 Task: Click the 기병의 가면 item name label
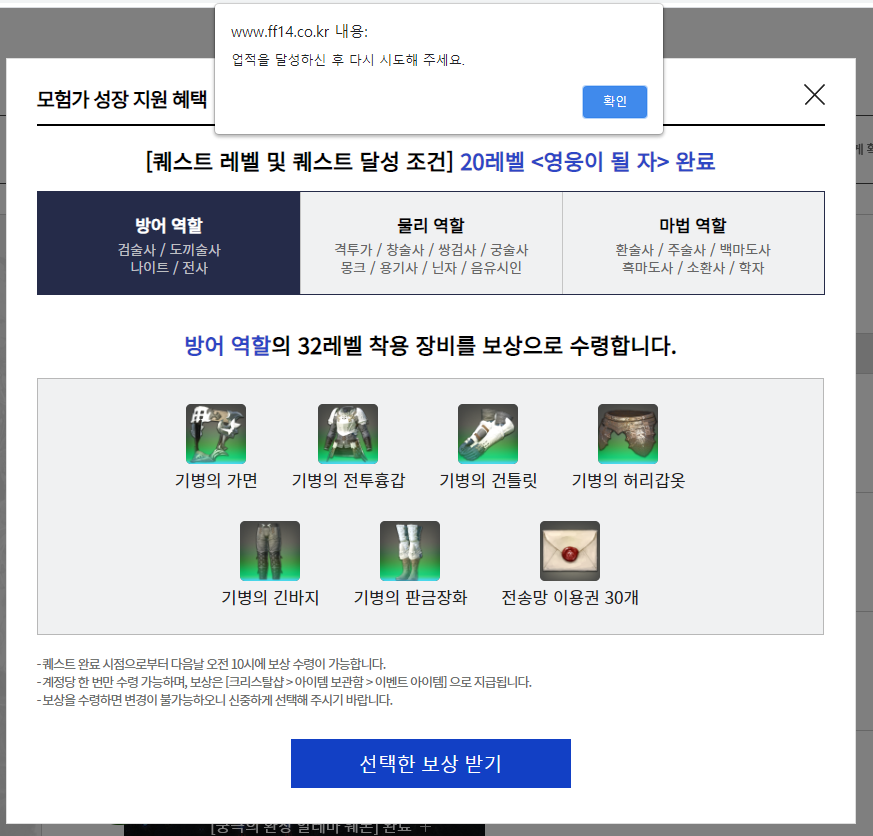click(216, 481)
